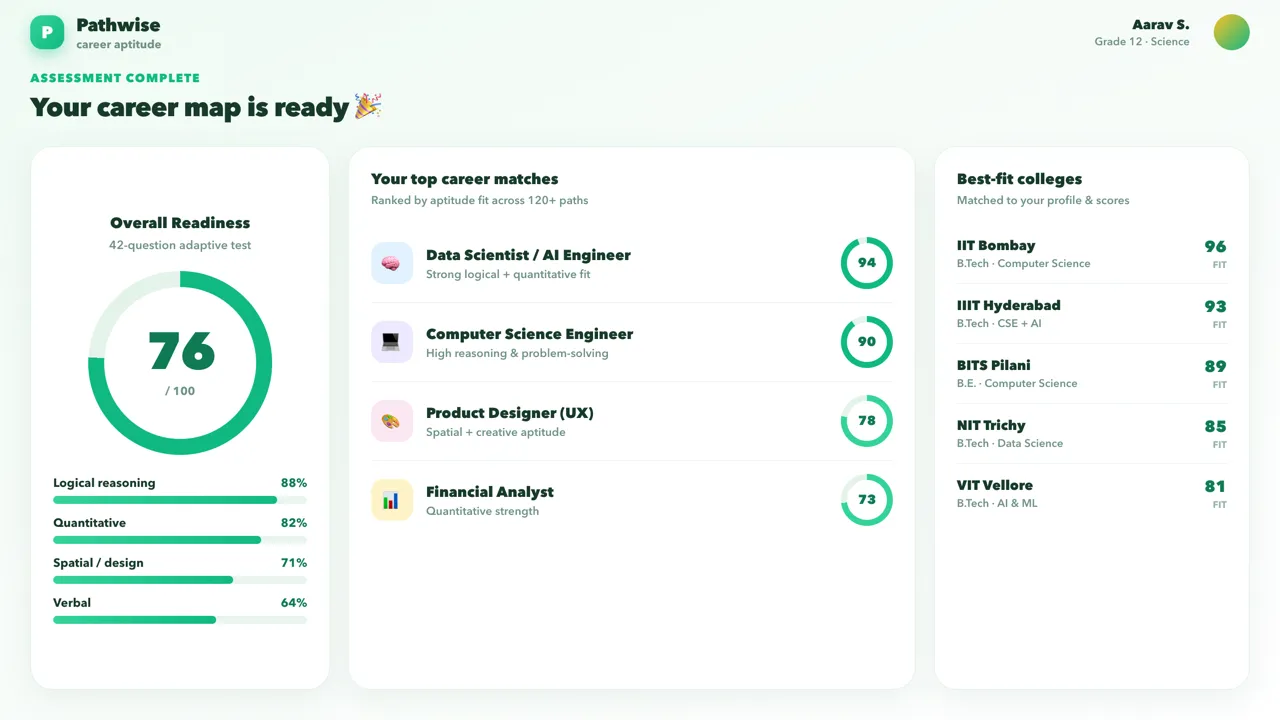
Task: Open the Computer Science Engineer match
Action: point(632,342)
